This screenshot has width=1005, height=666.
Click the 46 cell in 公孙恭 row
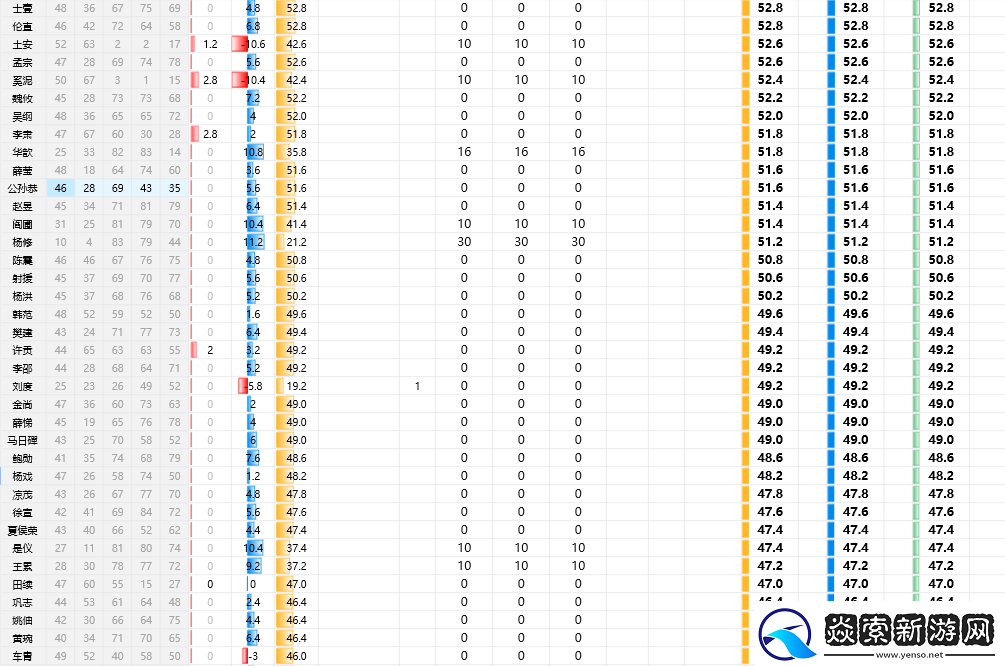click(61, 188)
